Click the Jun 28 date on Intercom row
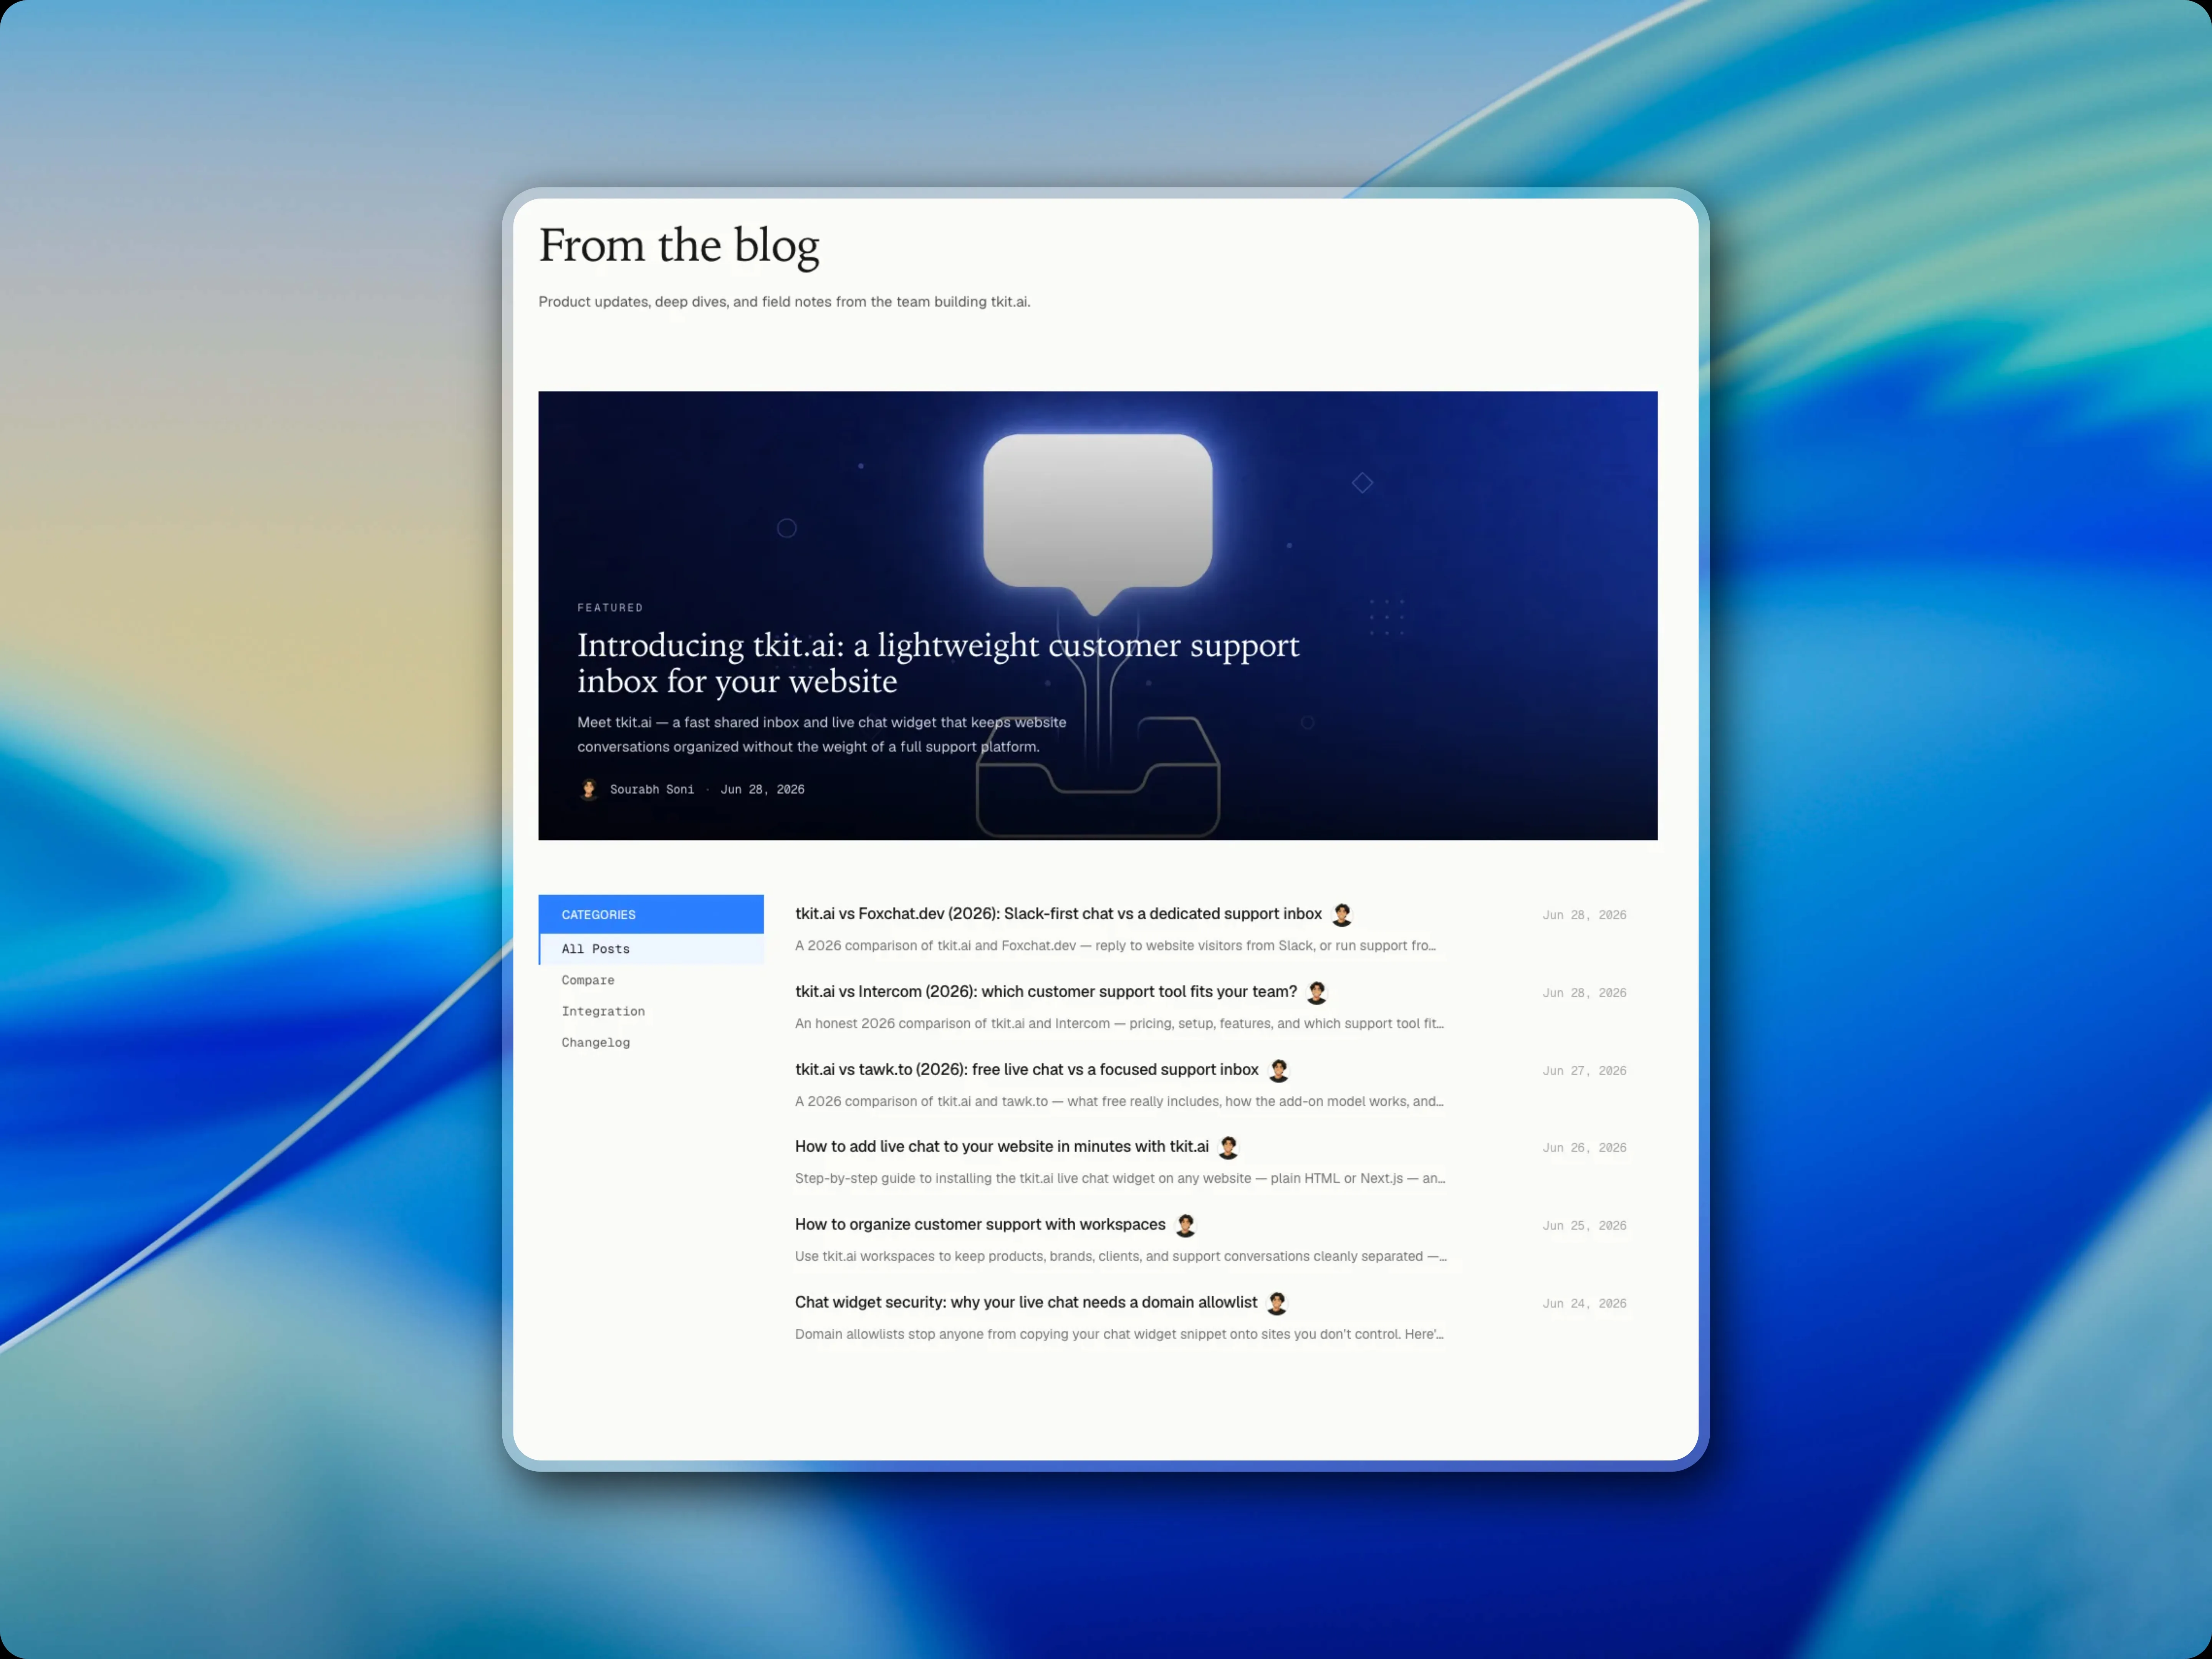The width and height of the screenshot is (2212, 1659). pyautogui.click(x=1584, y=993)
